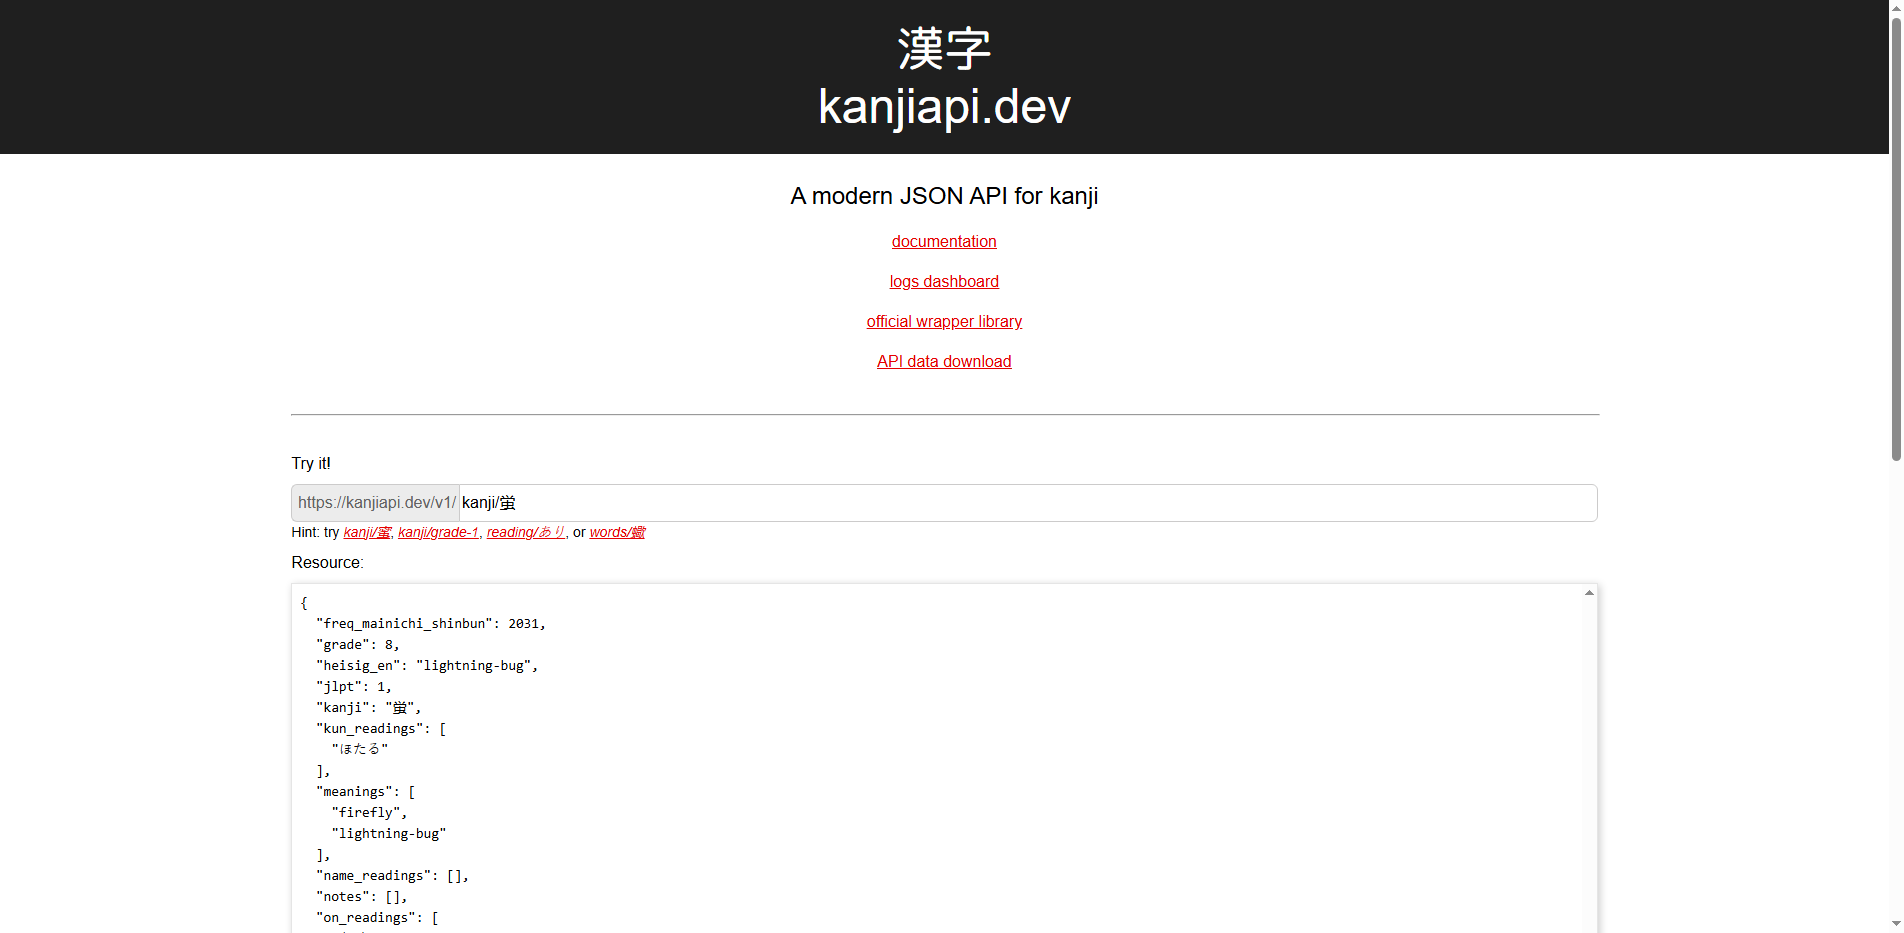
Task: Open the logs dashboard
Action: tap(943, 281)
